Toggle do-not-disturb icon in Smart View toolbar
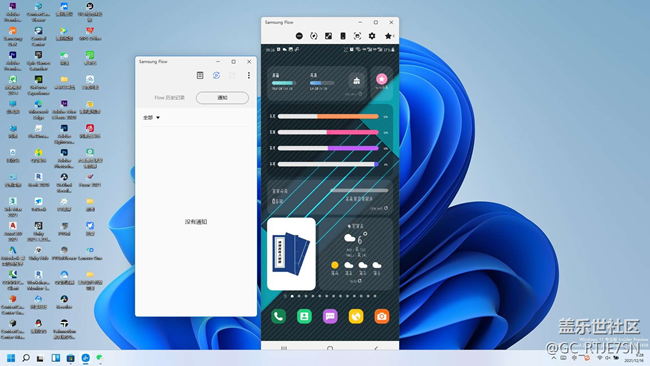 tap(299, 36)
